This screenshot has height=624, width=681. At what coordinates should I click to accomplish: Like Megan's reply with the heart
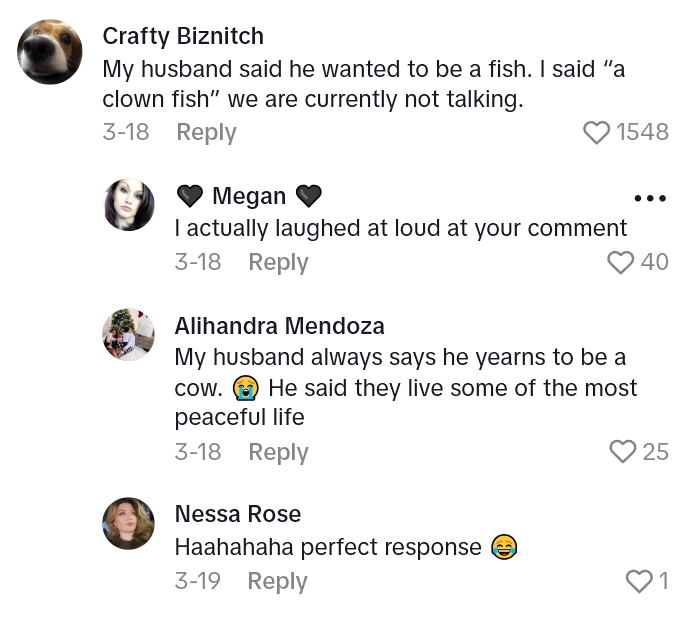[x=621, y=262]
